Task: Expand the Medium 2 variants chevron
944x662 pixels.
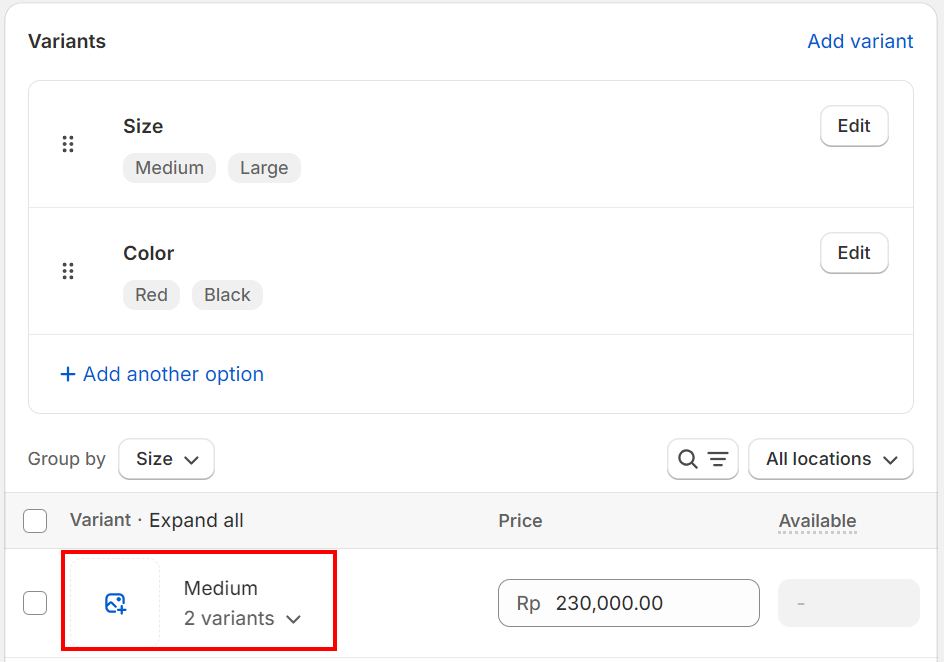Action: [294, 619]
